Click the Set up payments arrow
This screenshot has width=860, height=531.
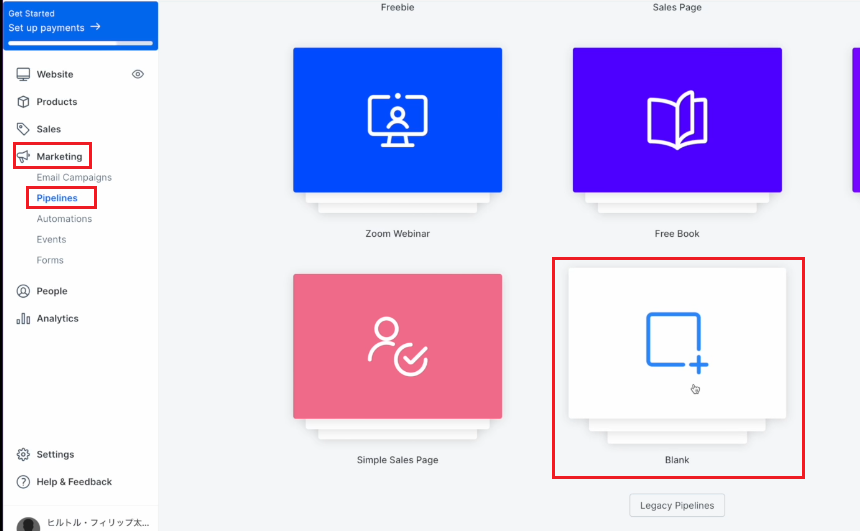coord(95,26)
